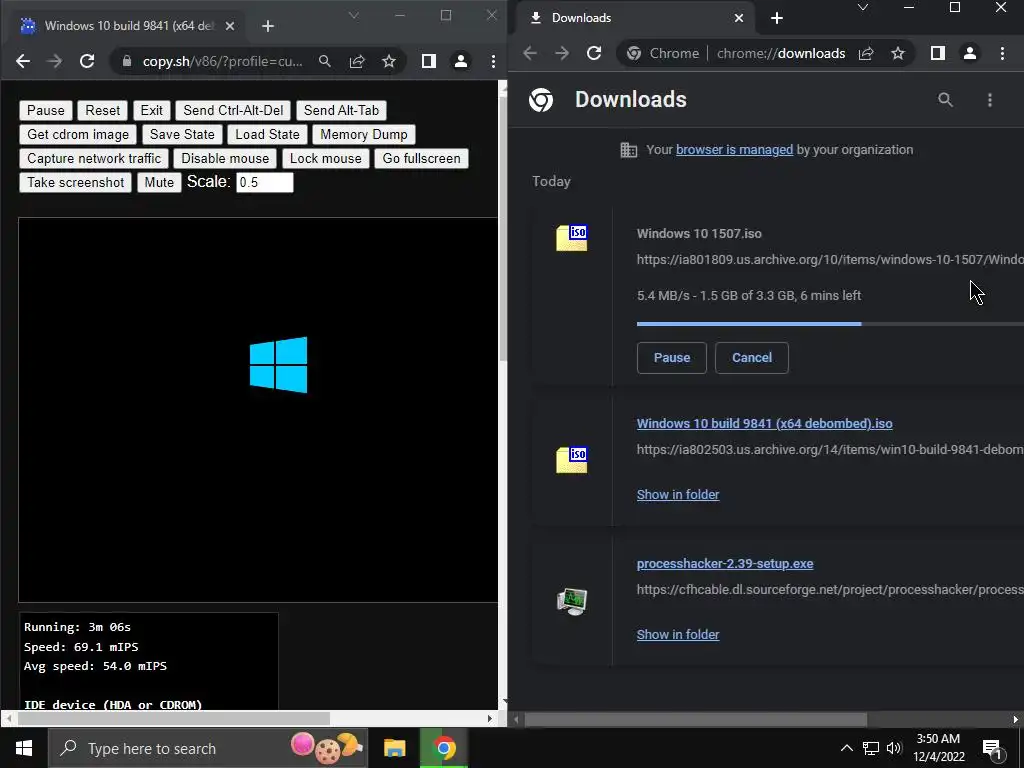Open a new tab in the copy.sh window

click(x=268, y=26)
